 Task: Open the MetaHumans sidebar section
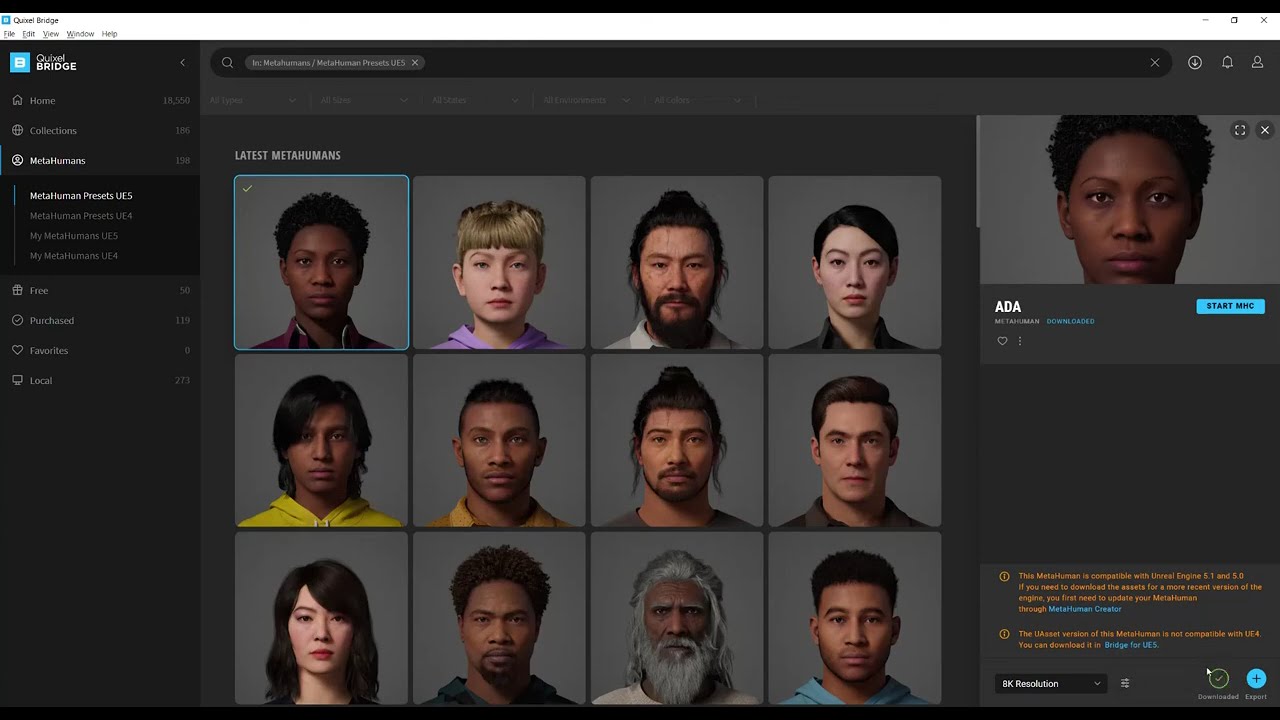click(100, 160)
